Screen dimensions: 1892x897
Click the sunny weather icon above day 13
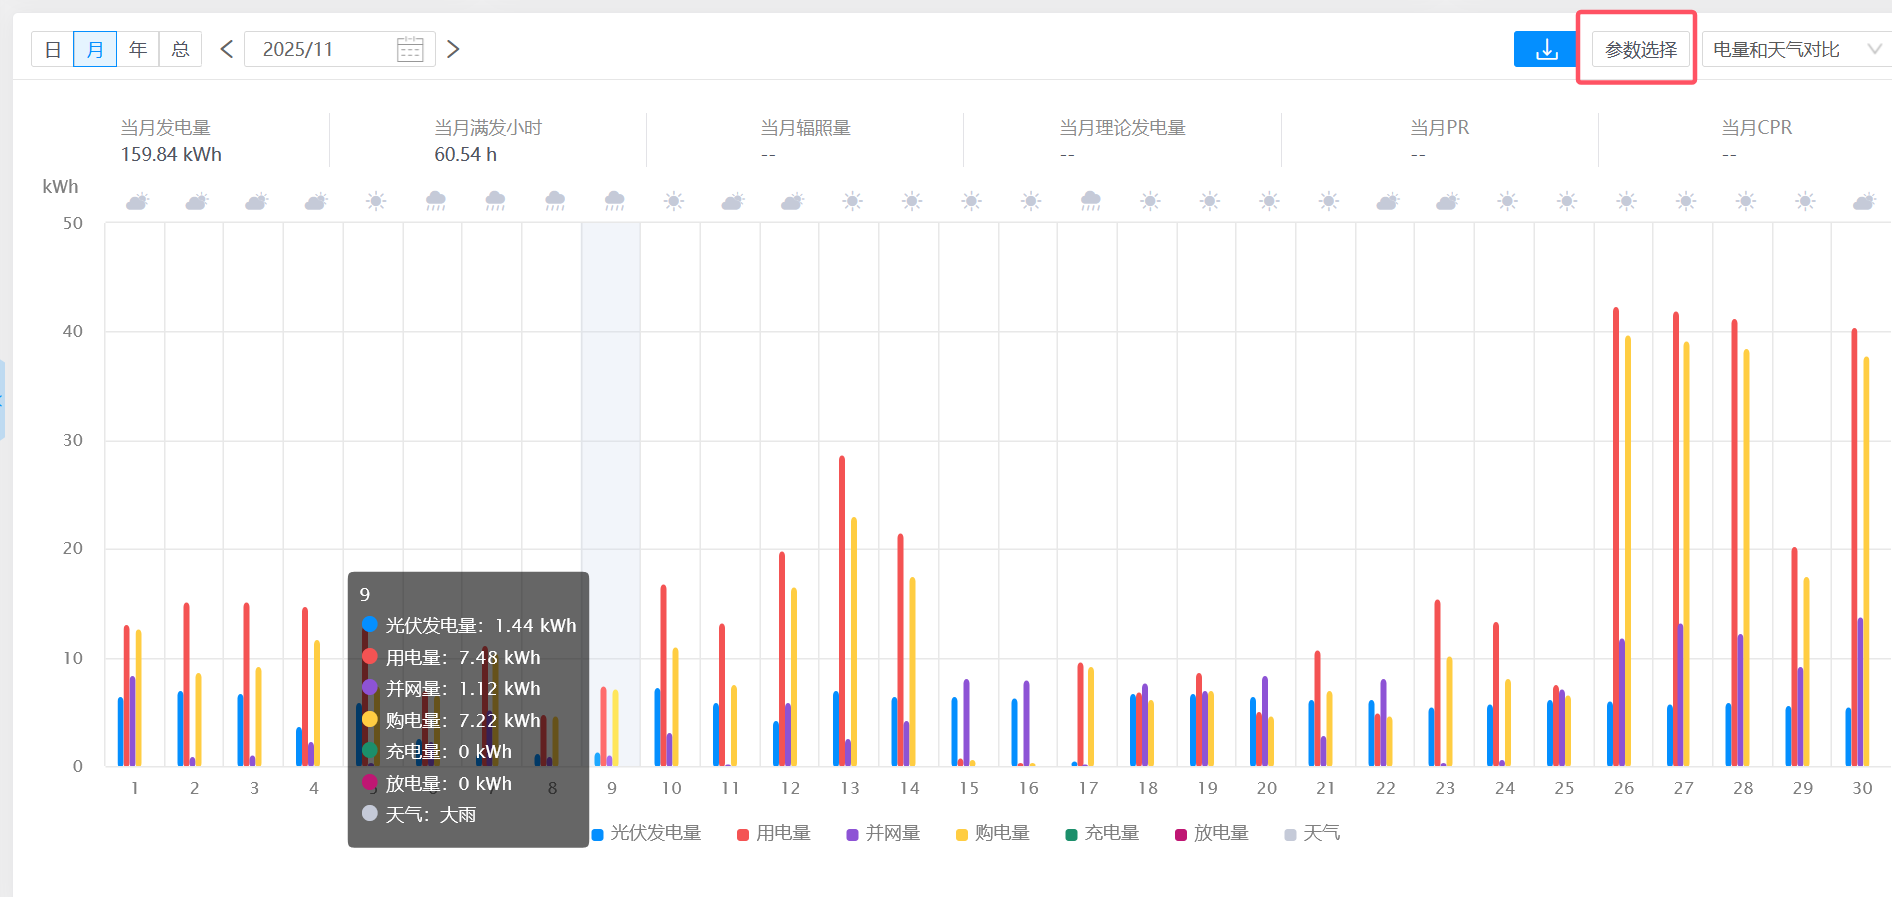tap(852, 201)
